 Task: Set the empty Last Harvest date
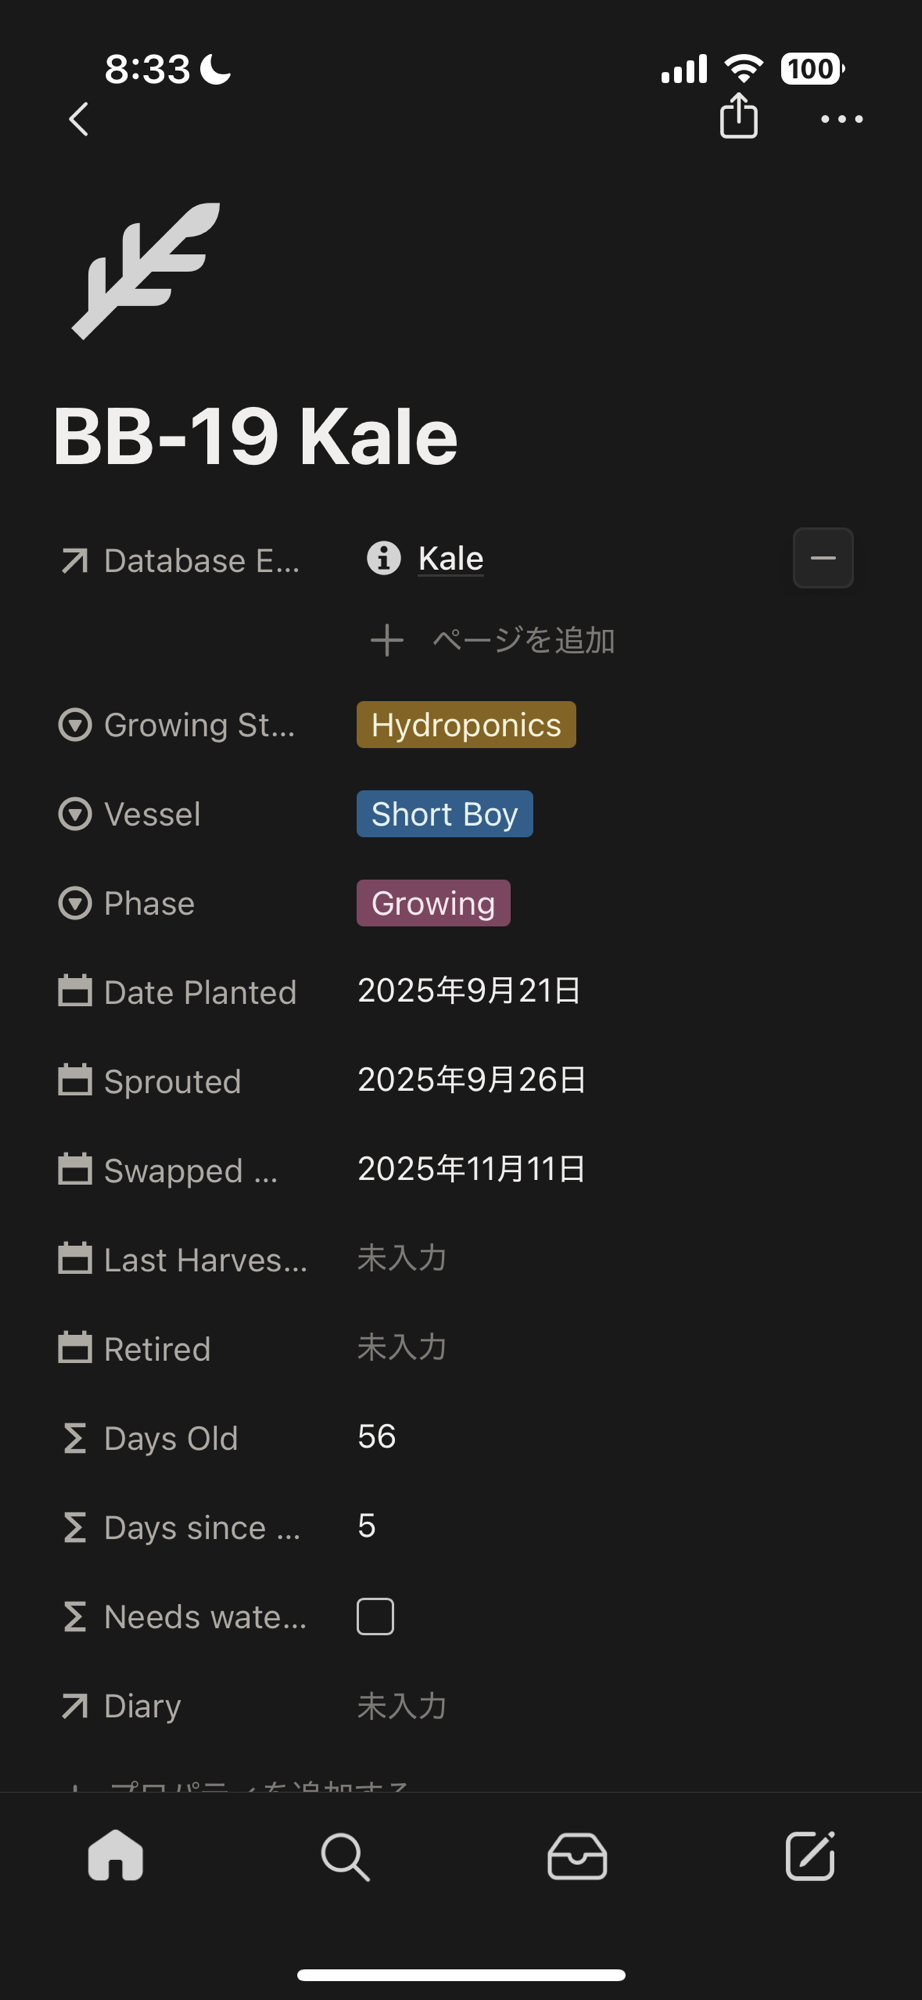tap(402, 1258)
